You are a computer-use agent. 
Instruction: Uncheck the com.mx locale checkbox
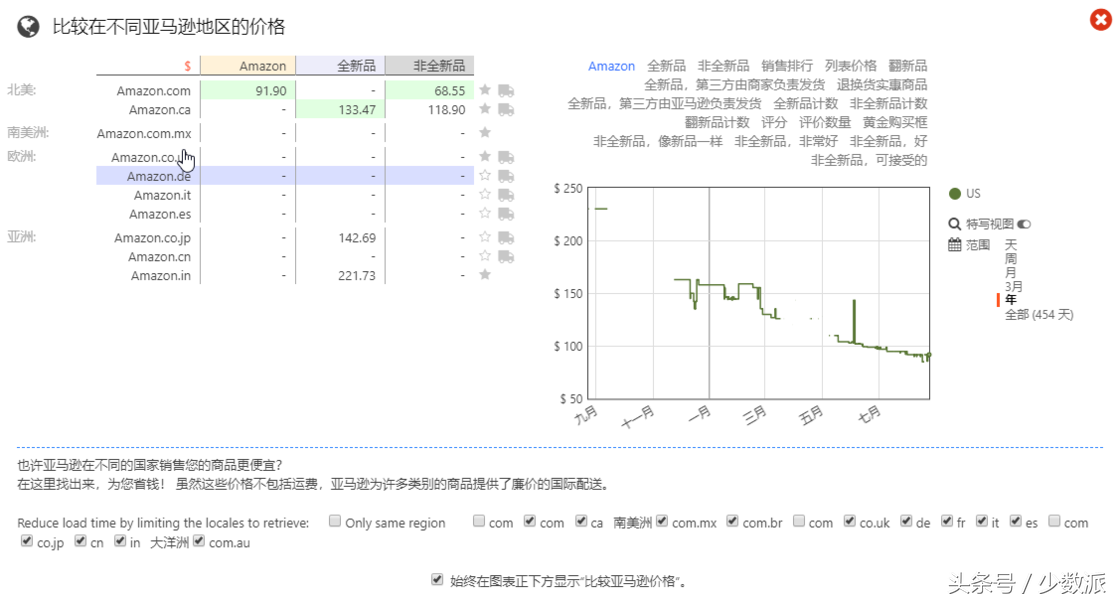point(662,521)
